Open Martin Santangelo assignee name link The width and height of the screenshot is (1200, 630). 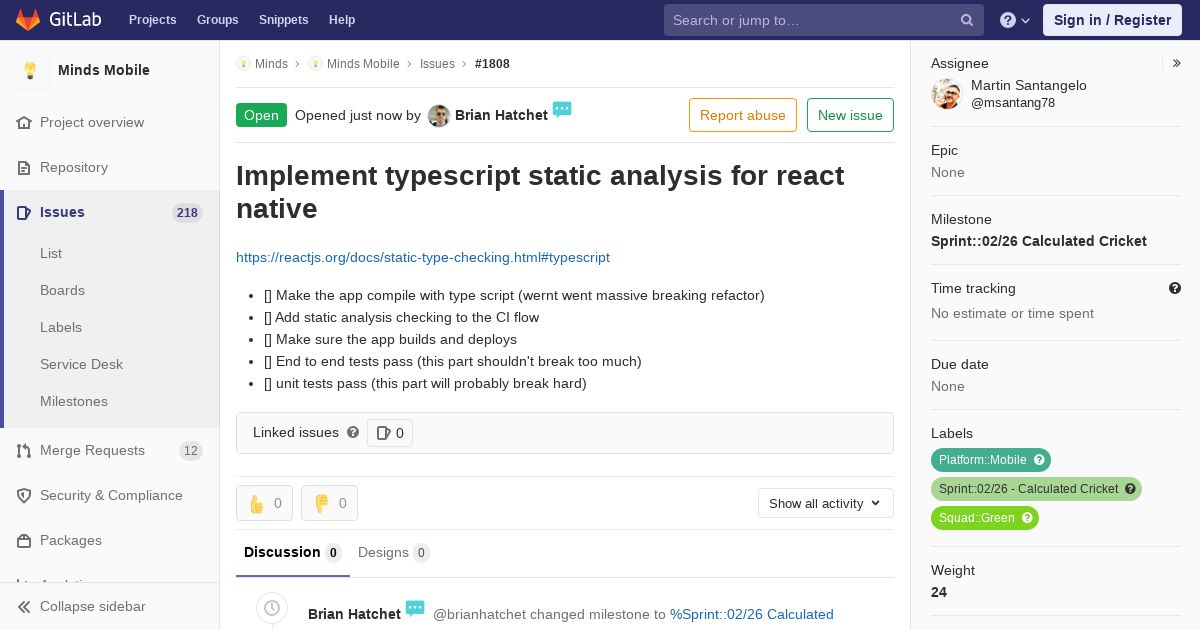tap(1029, 86)
